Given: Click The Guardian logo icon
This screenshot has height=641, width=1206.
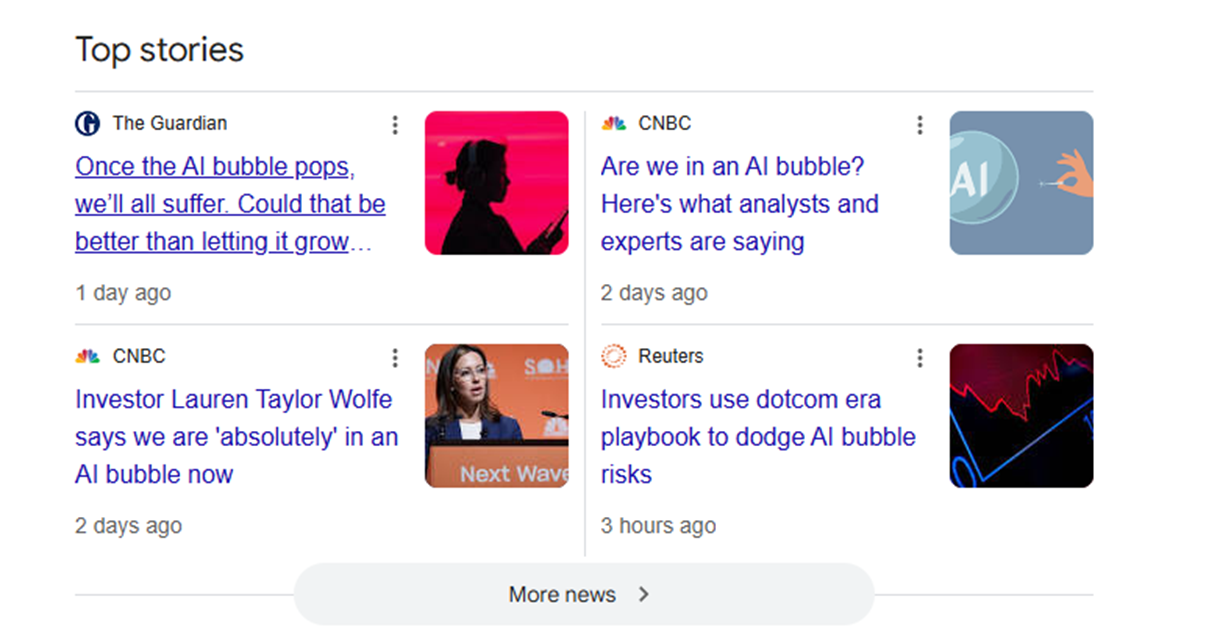Looking at the screenshot, I should point(87,124).
